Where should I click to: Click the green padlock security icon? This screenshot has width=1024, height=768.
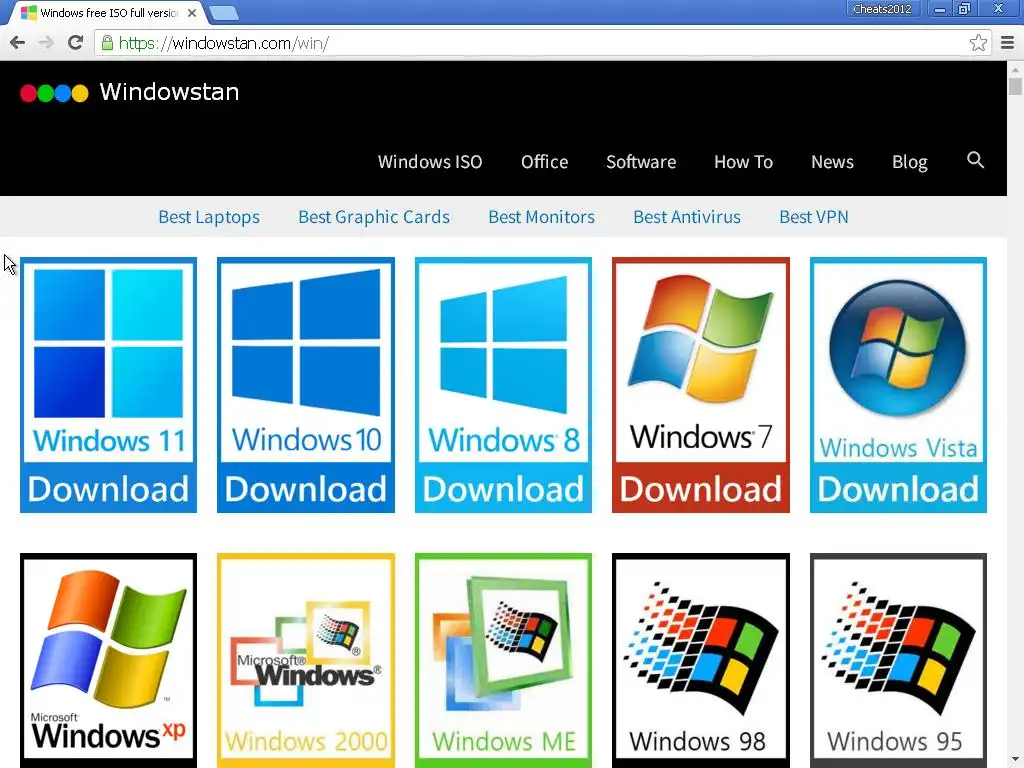(107, 43)
